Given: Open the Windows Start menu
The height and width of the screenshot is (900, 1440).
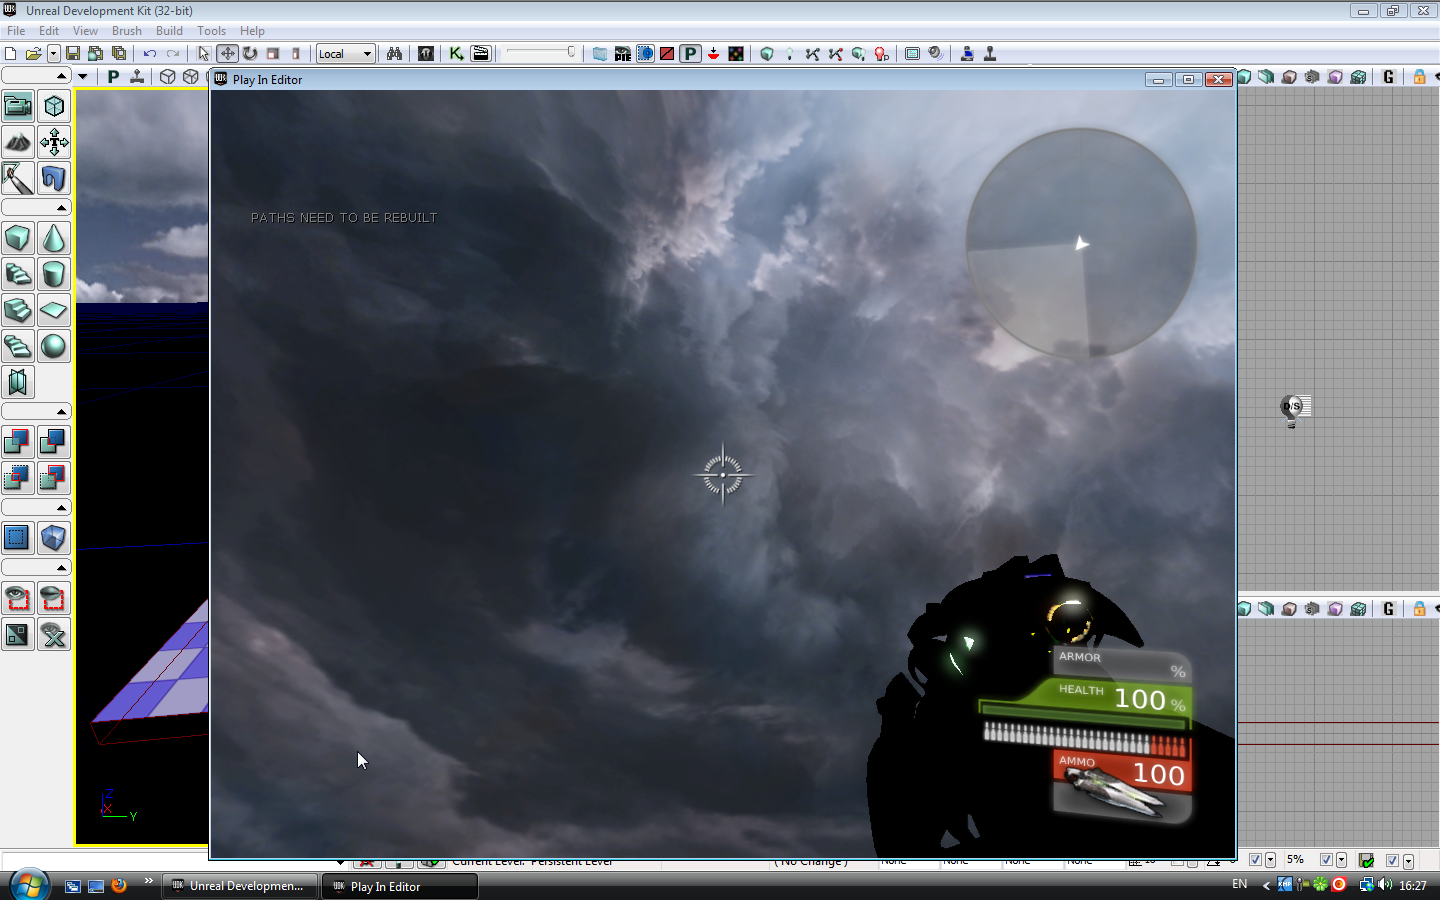Looking at the screenshot, I should pyautogui.click(x=28, y=884).
